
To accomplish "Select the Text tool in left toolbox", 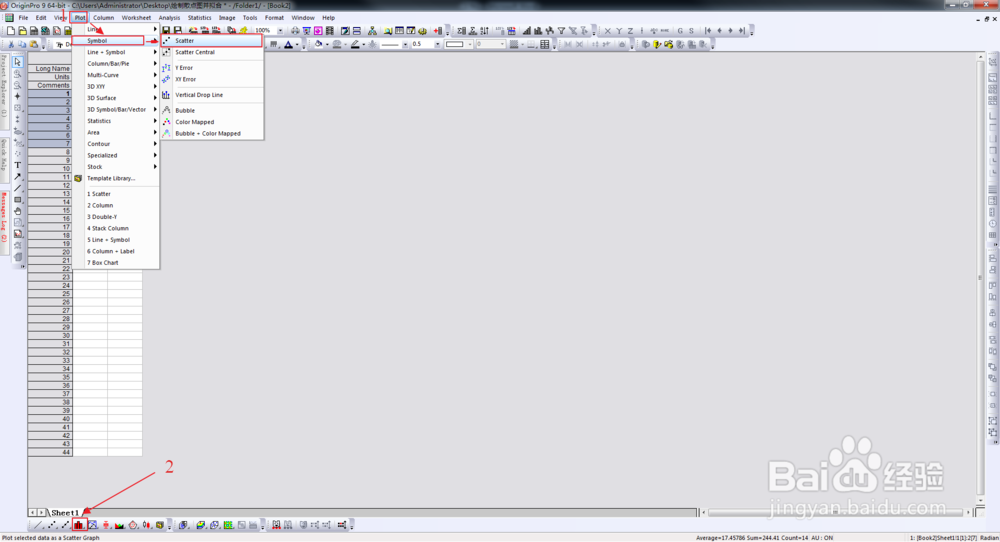I will tap(17, 165).
